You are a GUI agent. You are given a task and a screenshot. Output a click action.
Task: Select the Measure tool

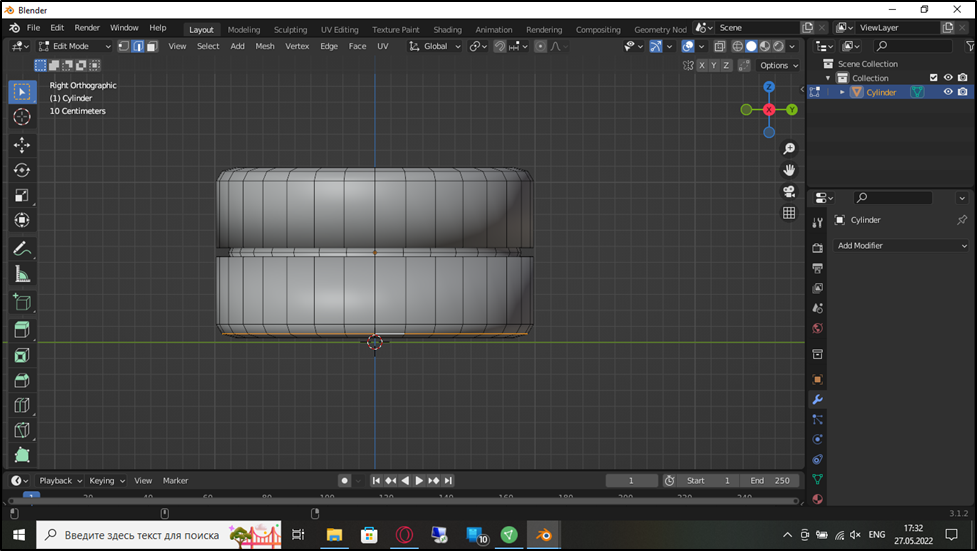click(22, 274)
